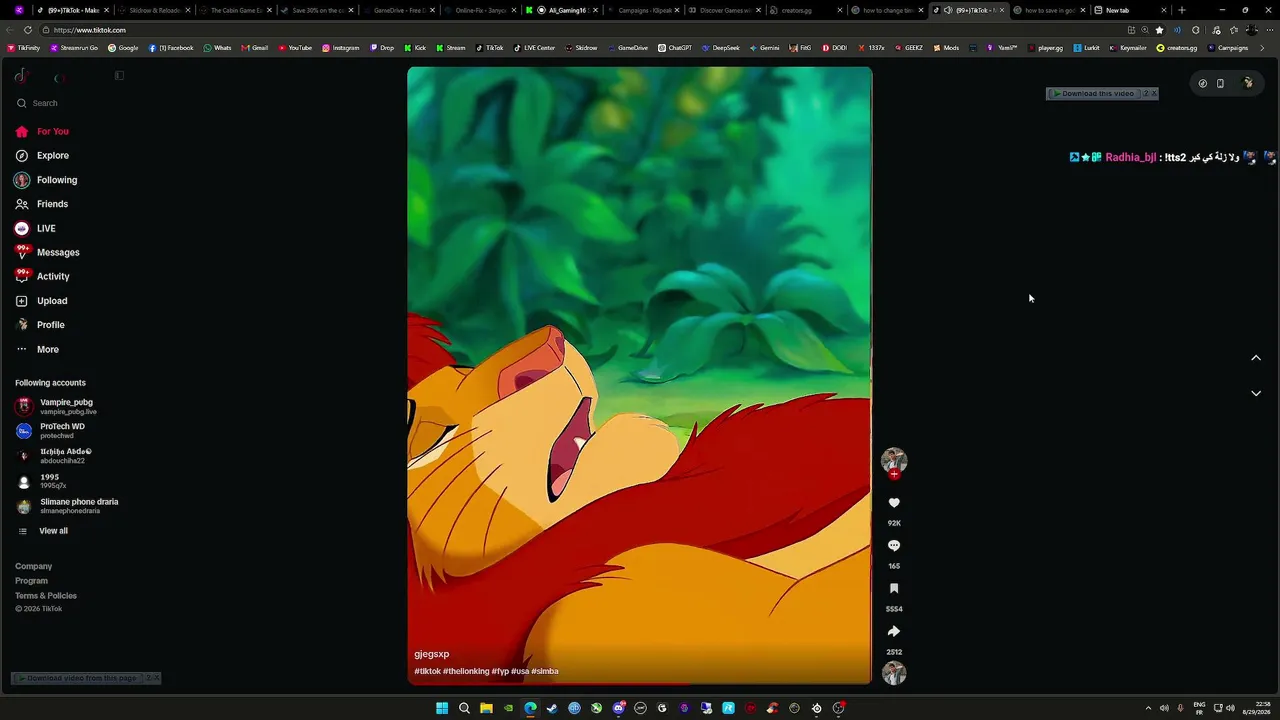Open the YouTube bookmark
The image size is (1280, 720).
[x=295, y=48]
